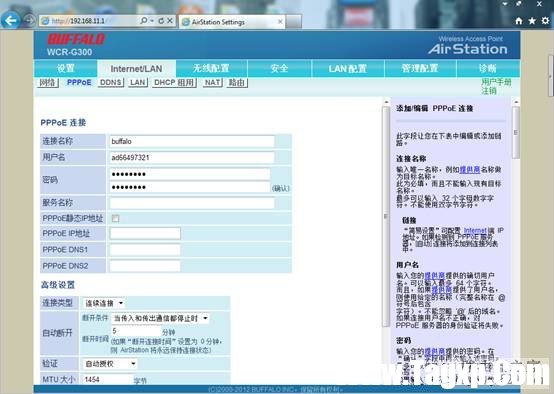Click 提供商 link under 密码 help
The height and width of the screenshot is (394, 554).
tap(435, 352)
